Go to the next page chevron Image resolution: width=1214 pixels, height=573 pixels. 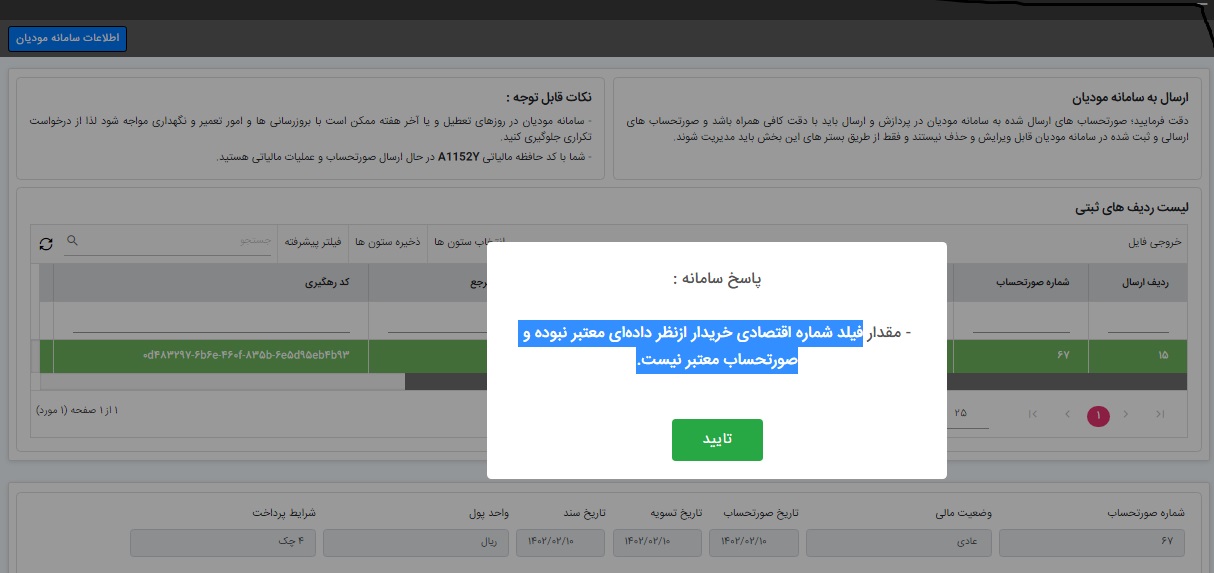coord(1126,414)
